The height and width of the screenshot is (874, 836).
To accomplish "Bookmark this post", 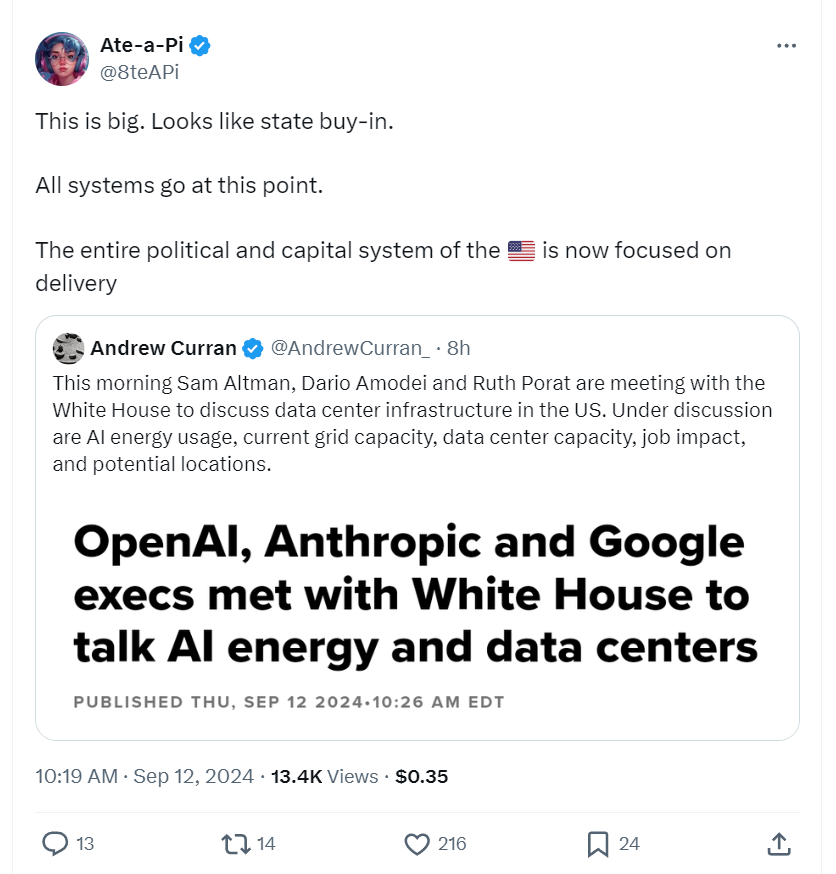I will pyautogui.click(x=598, y=844).
